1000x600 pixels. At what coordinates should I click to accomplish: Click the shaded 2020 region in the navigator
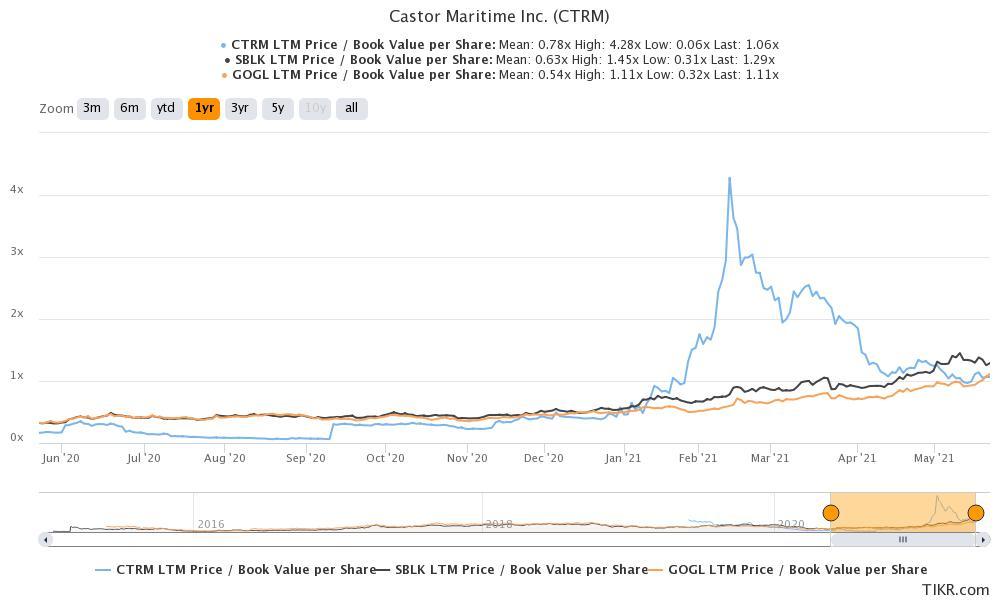click(900, 510)
